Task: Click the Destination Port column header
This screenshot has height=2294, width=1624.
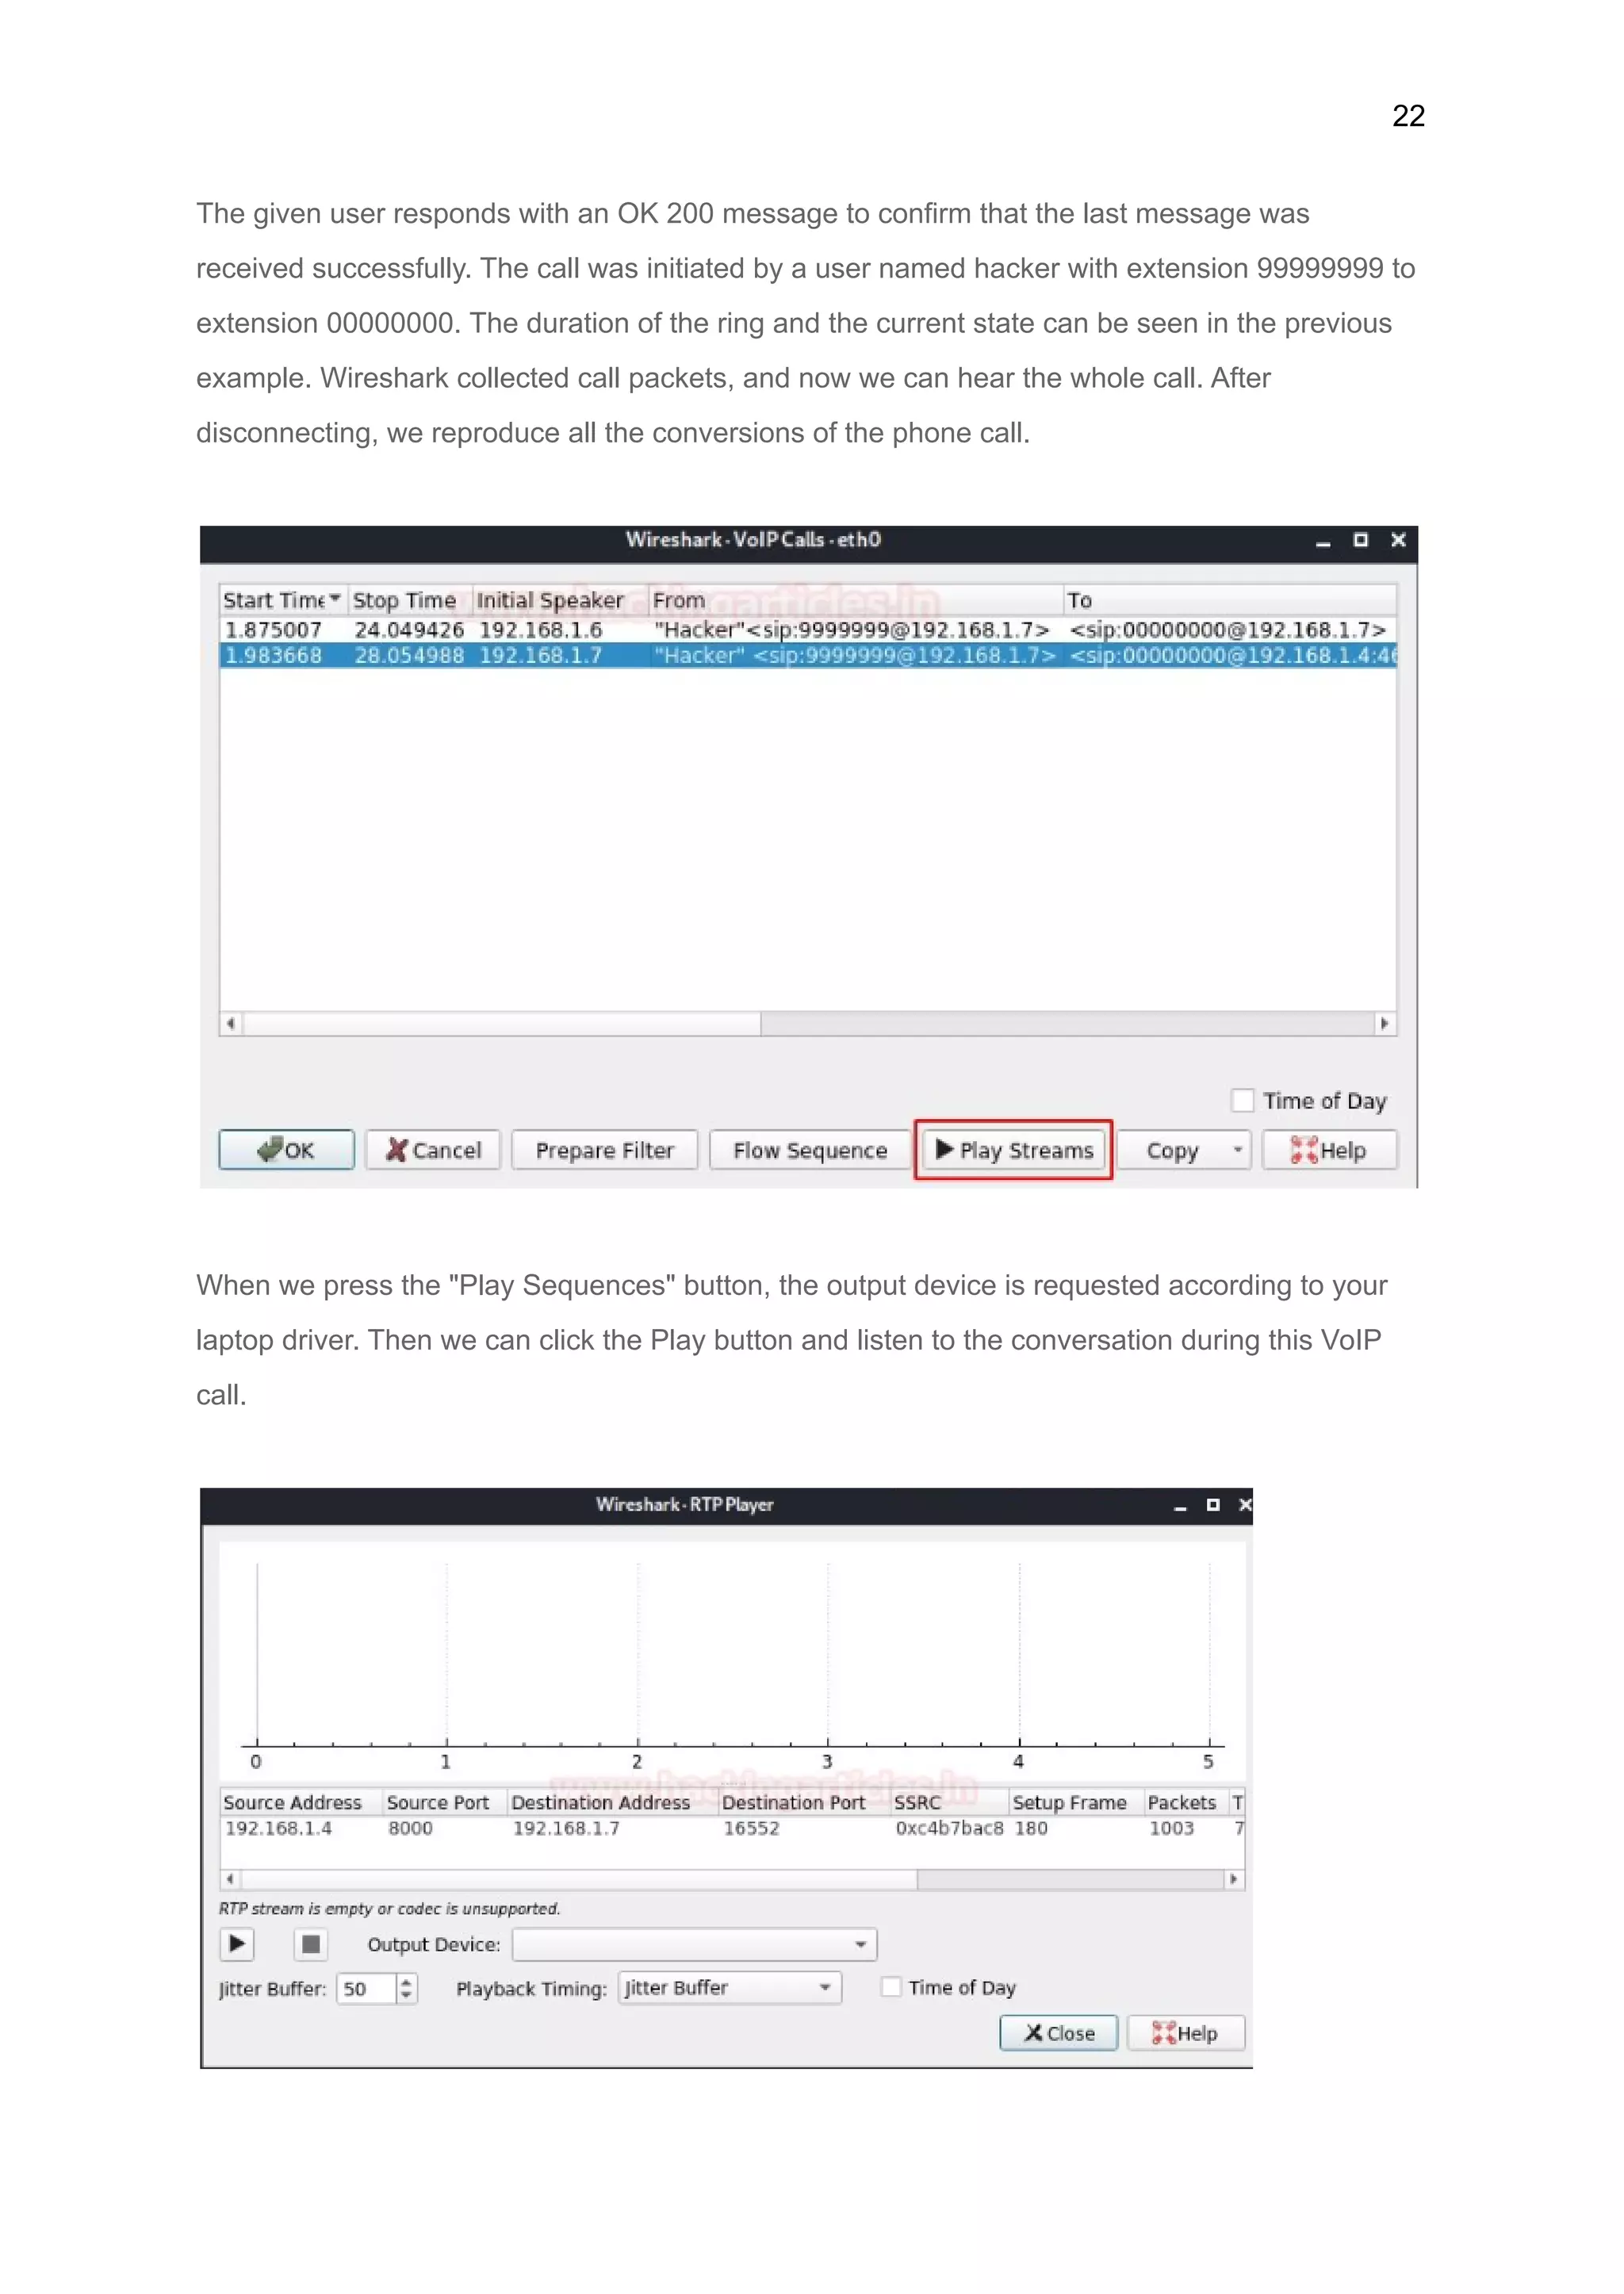Action: 804,1802
